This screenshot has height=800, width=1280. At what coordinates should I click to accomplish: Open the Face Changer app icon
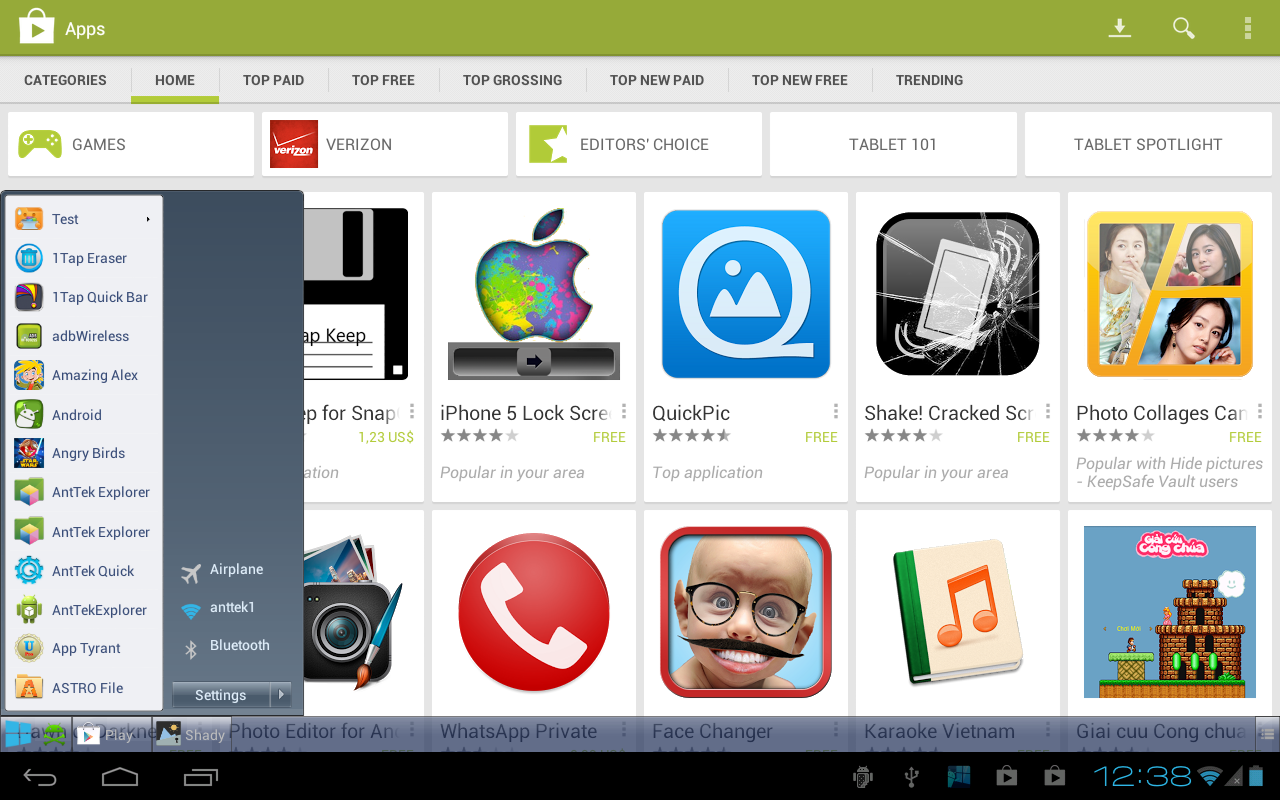pyautogui.click(x=746, y=612)
